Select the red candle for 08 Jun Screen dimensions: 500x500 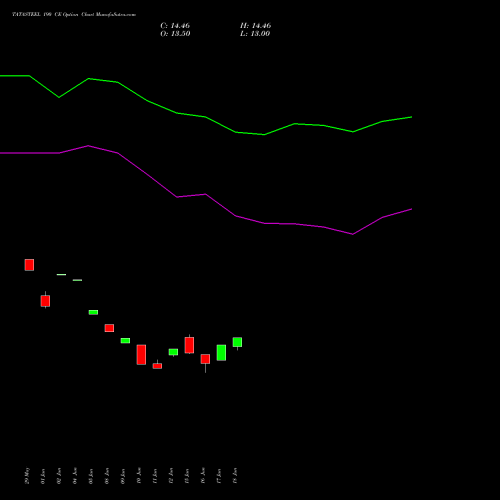[109, 328]
